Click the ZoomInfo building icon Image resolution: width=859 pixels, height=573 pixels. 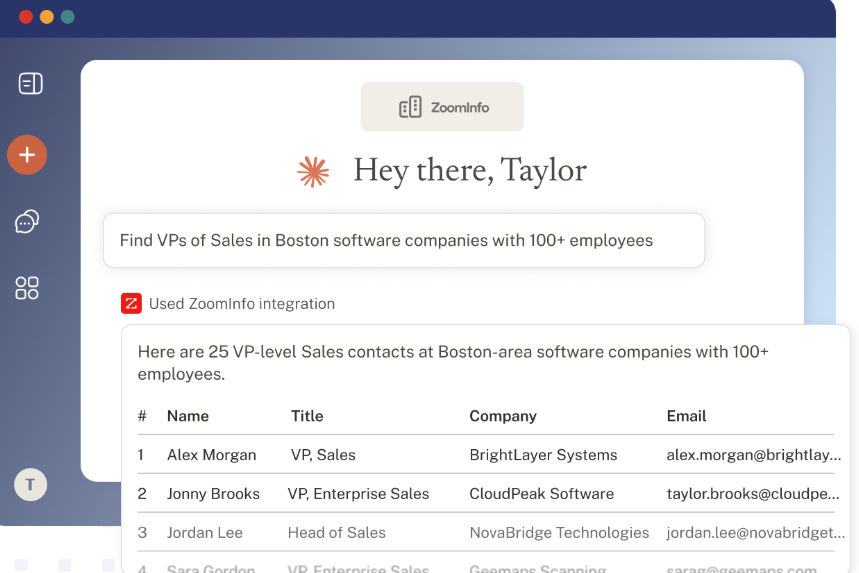[410, 107]
